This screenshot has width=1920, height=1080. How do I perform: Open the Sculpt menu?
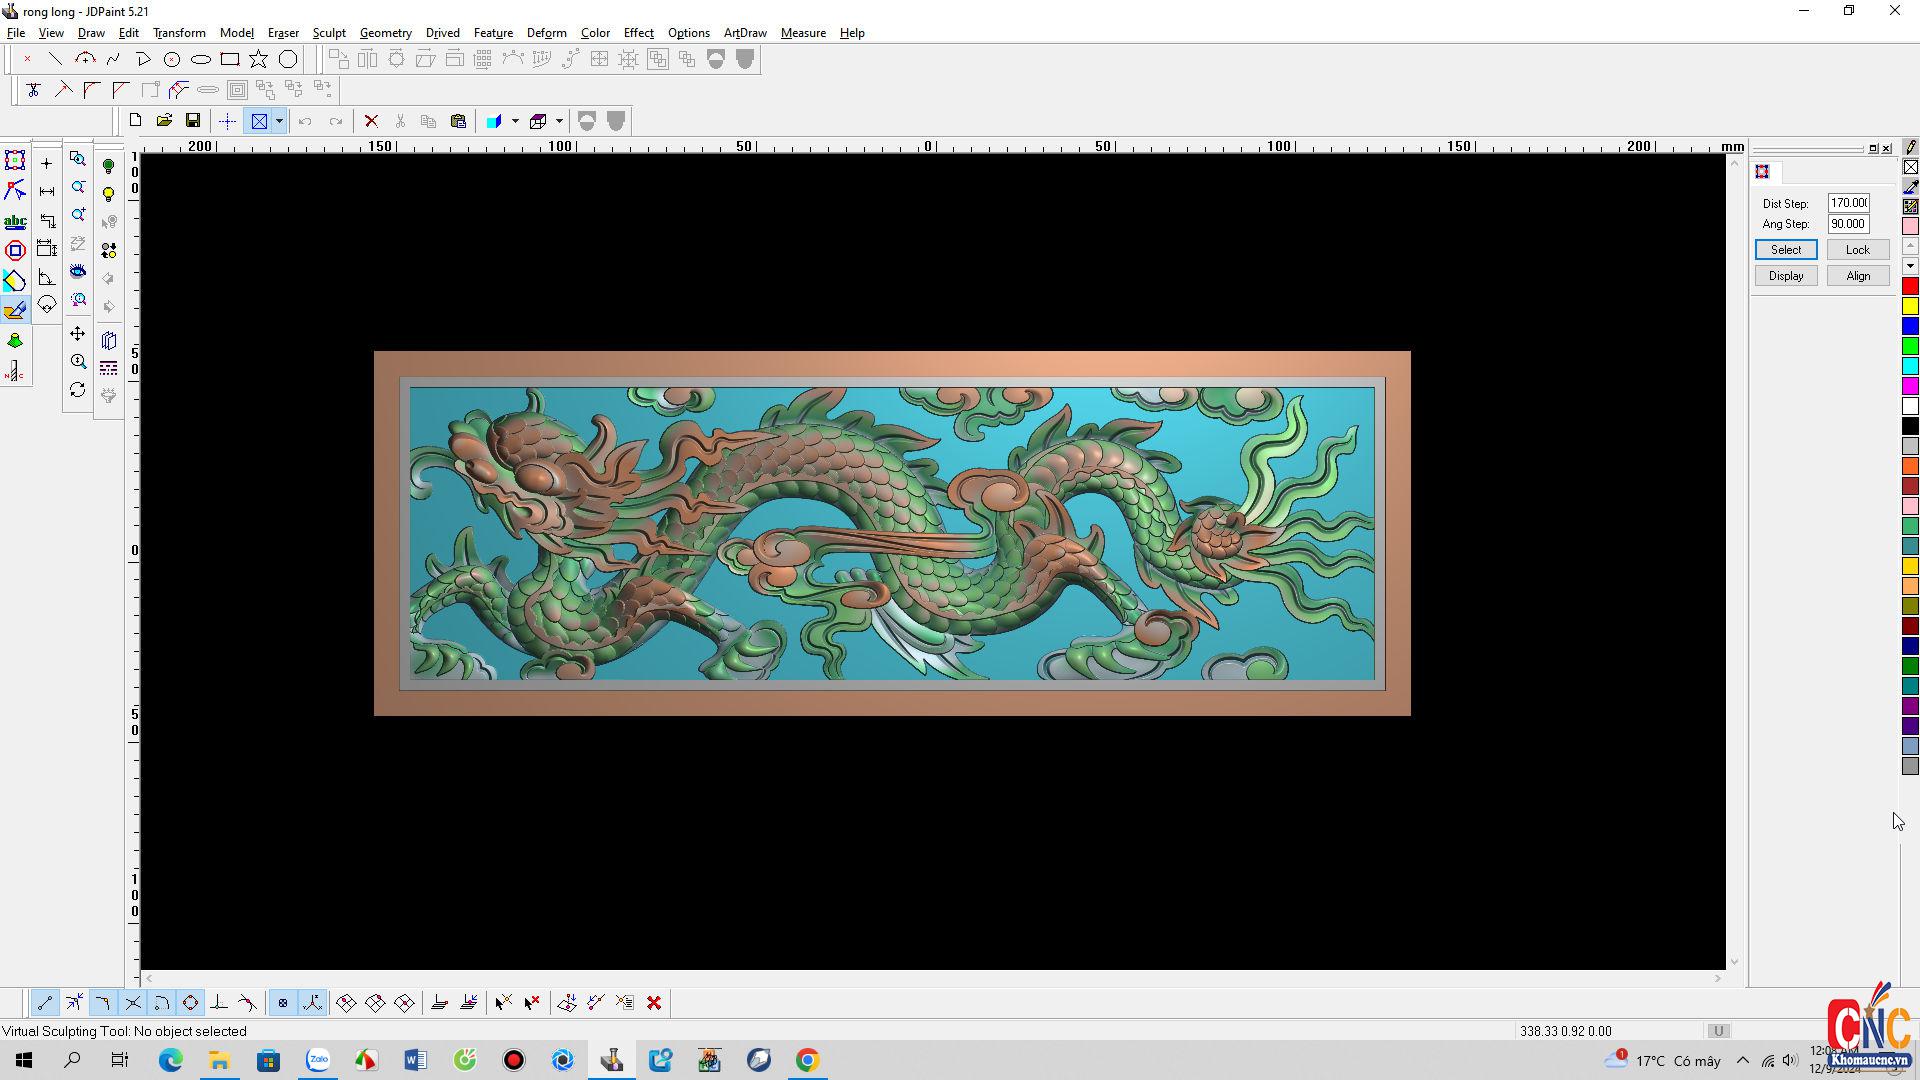[x=329, y=33]
